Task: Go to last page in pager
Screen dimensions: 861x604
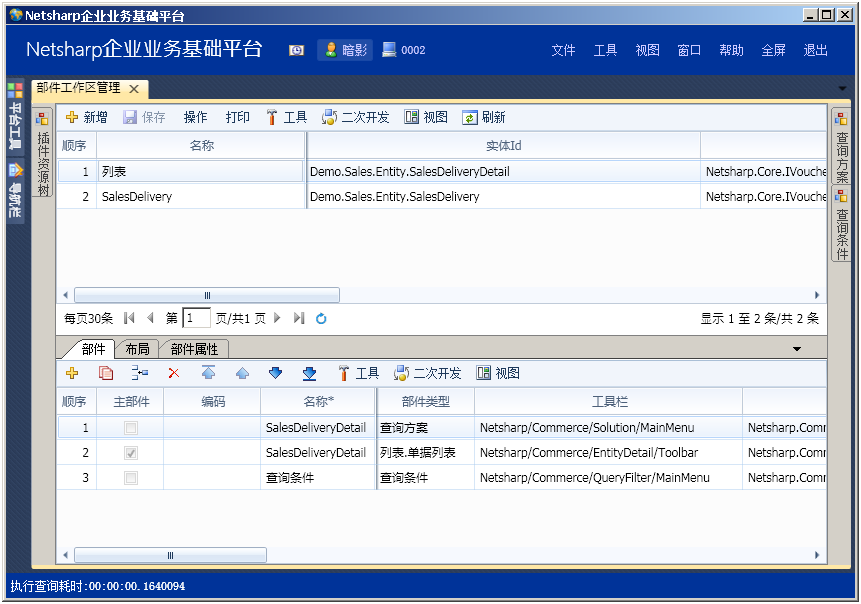Action: [299, 318]
